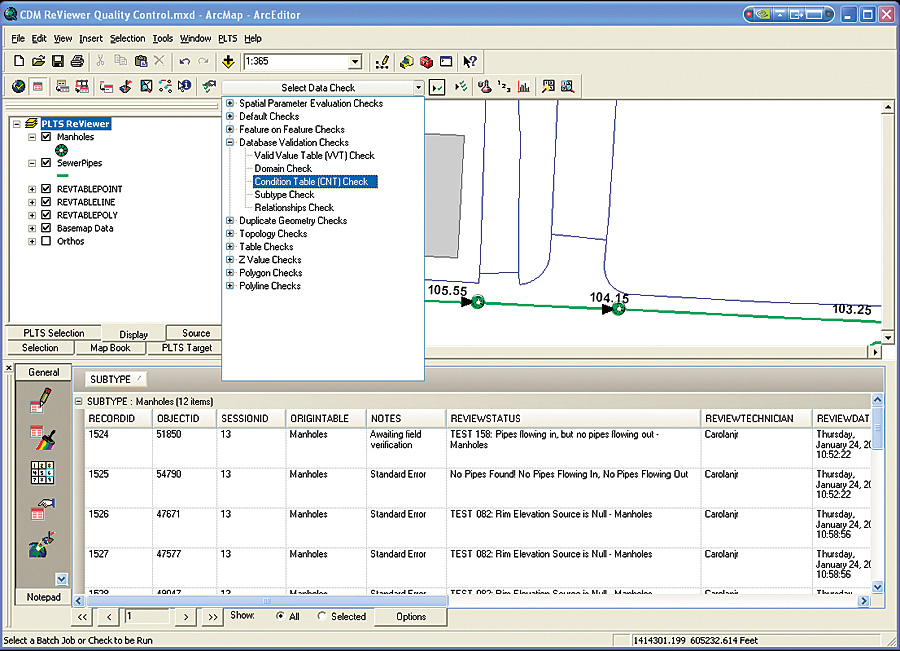Toggle the Basemap Data layer checkbox

pos(46,228)
